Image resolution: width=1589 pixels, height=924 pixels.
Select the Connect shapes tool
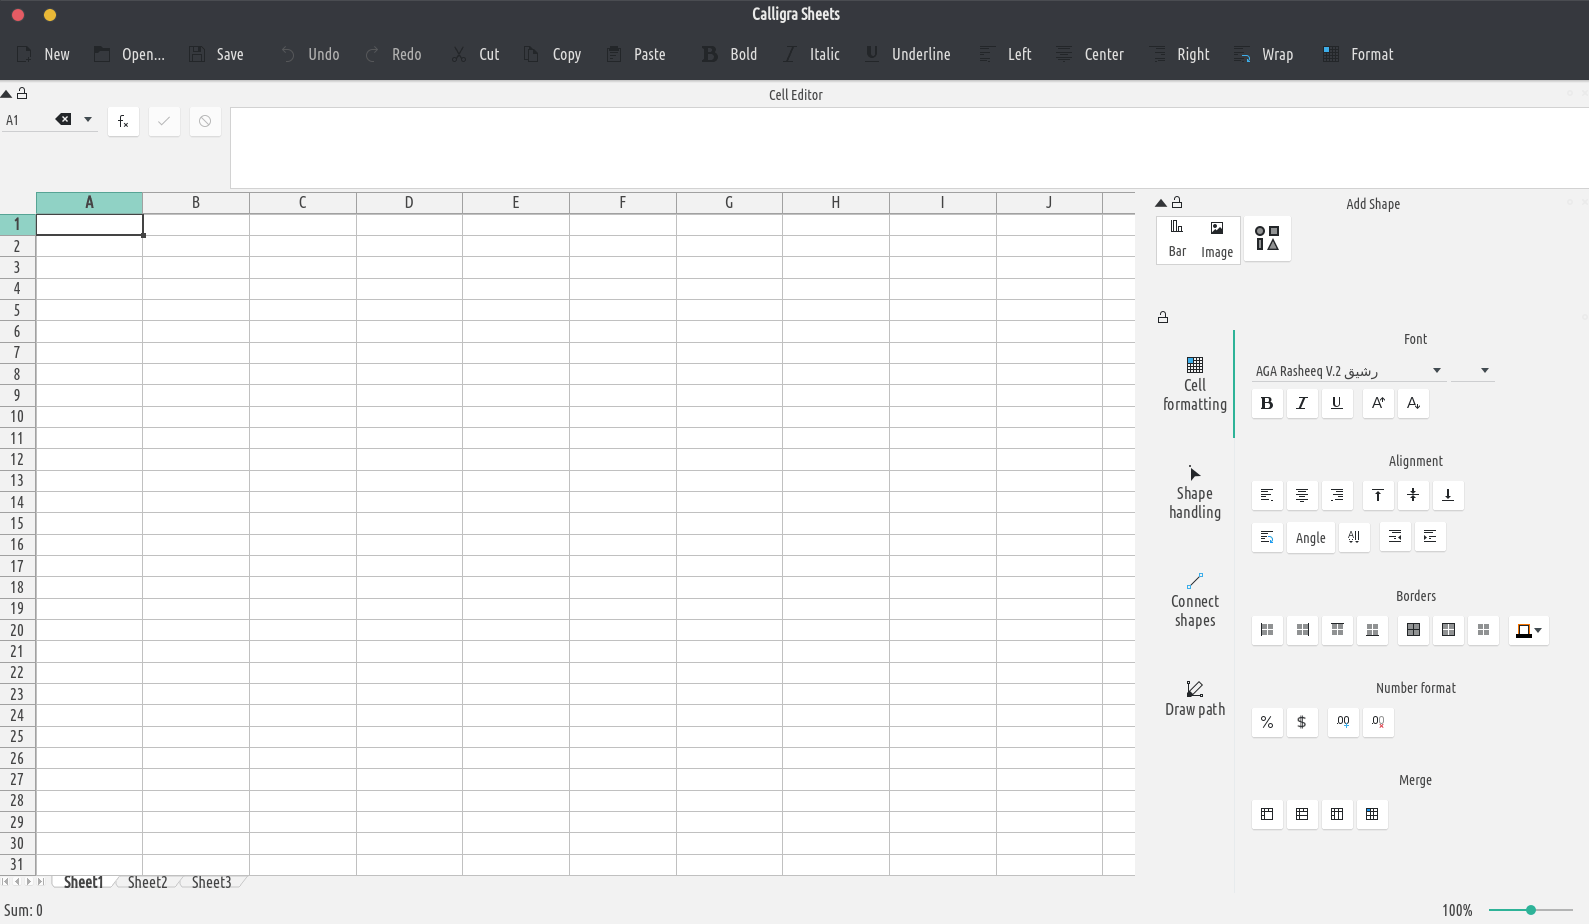(x=1194, y=600)
